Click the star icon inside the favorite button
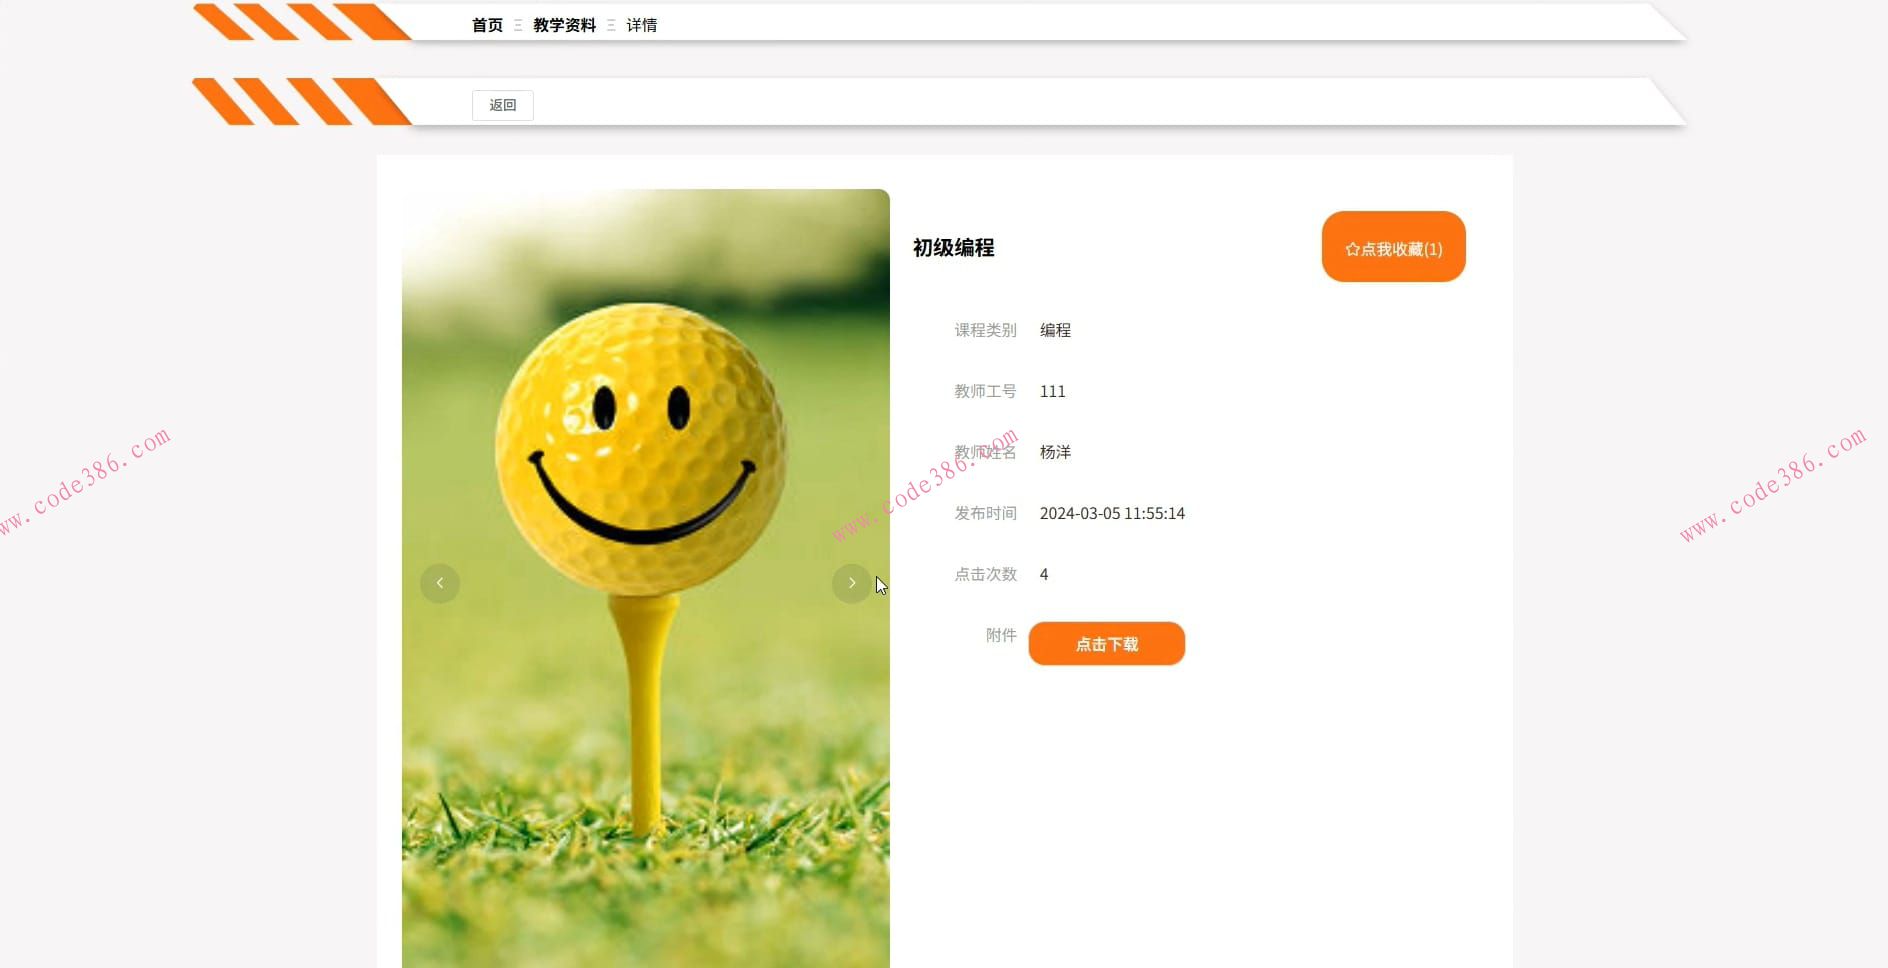The image size is (1888, 968). 1351,248
